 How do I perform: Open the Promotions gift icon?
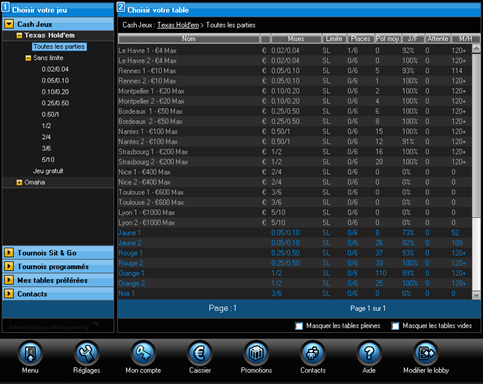coord(256,353)
